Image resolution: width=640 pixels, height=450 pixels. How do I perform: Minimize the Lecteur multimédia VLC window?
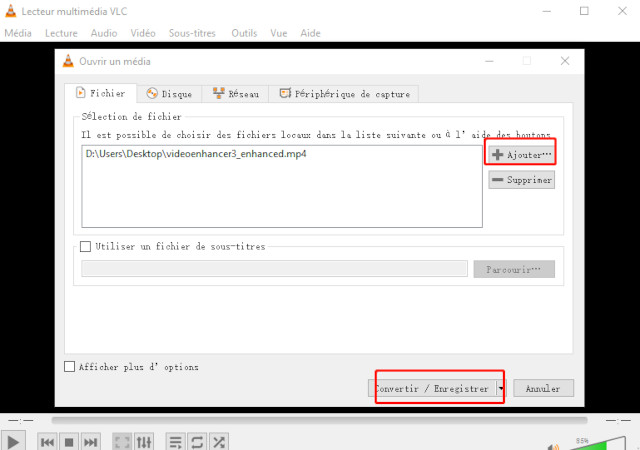pos(547,11)
